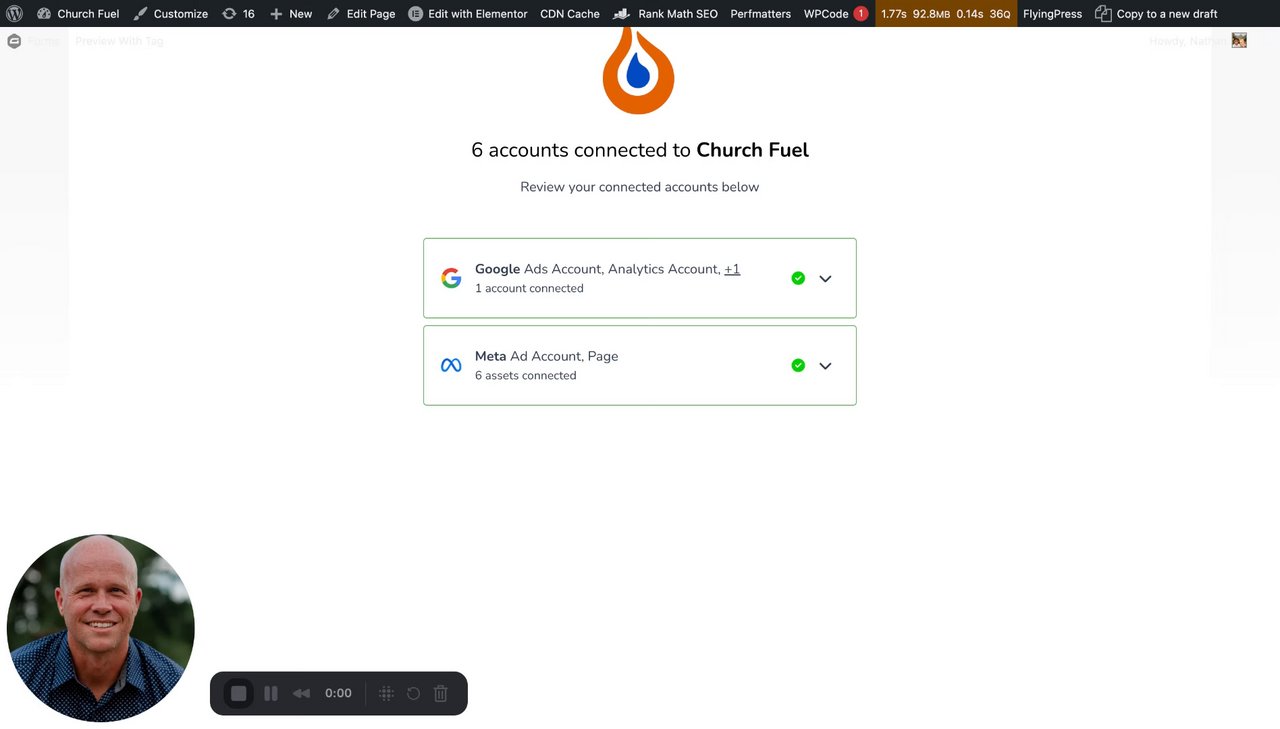Click the user avatar thumbnail
The width and height of the screenshot is (1280, 729).
tap(1239, 40)
